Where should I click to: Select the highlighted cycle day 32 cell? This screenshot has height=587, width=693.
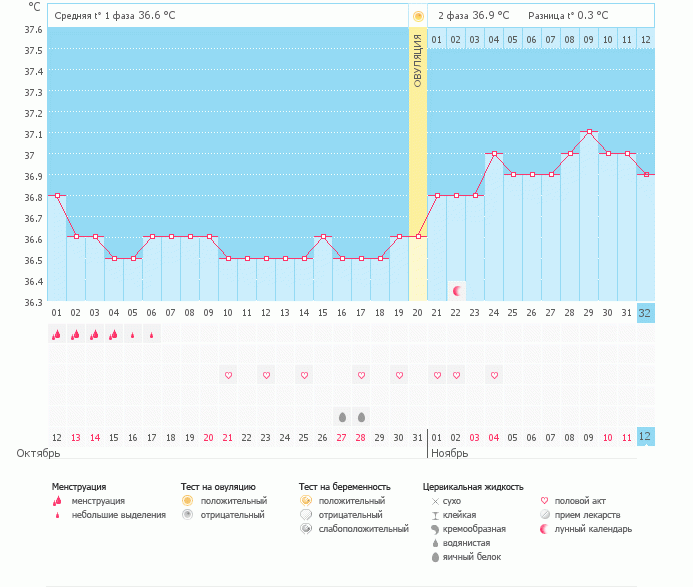645,312
